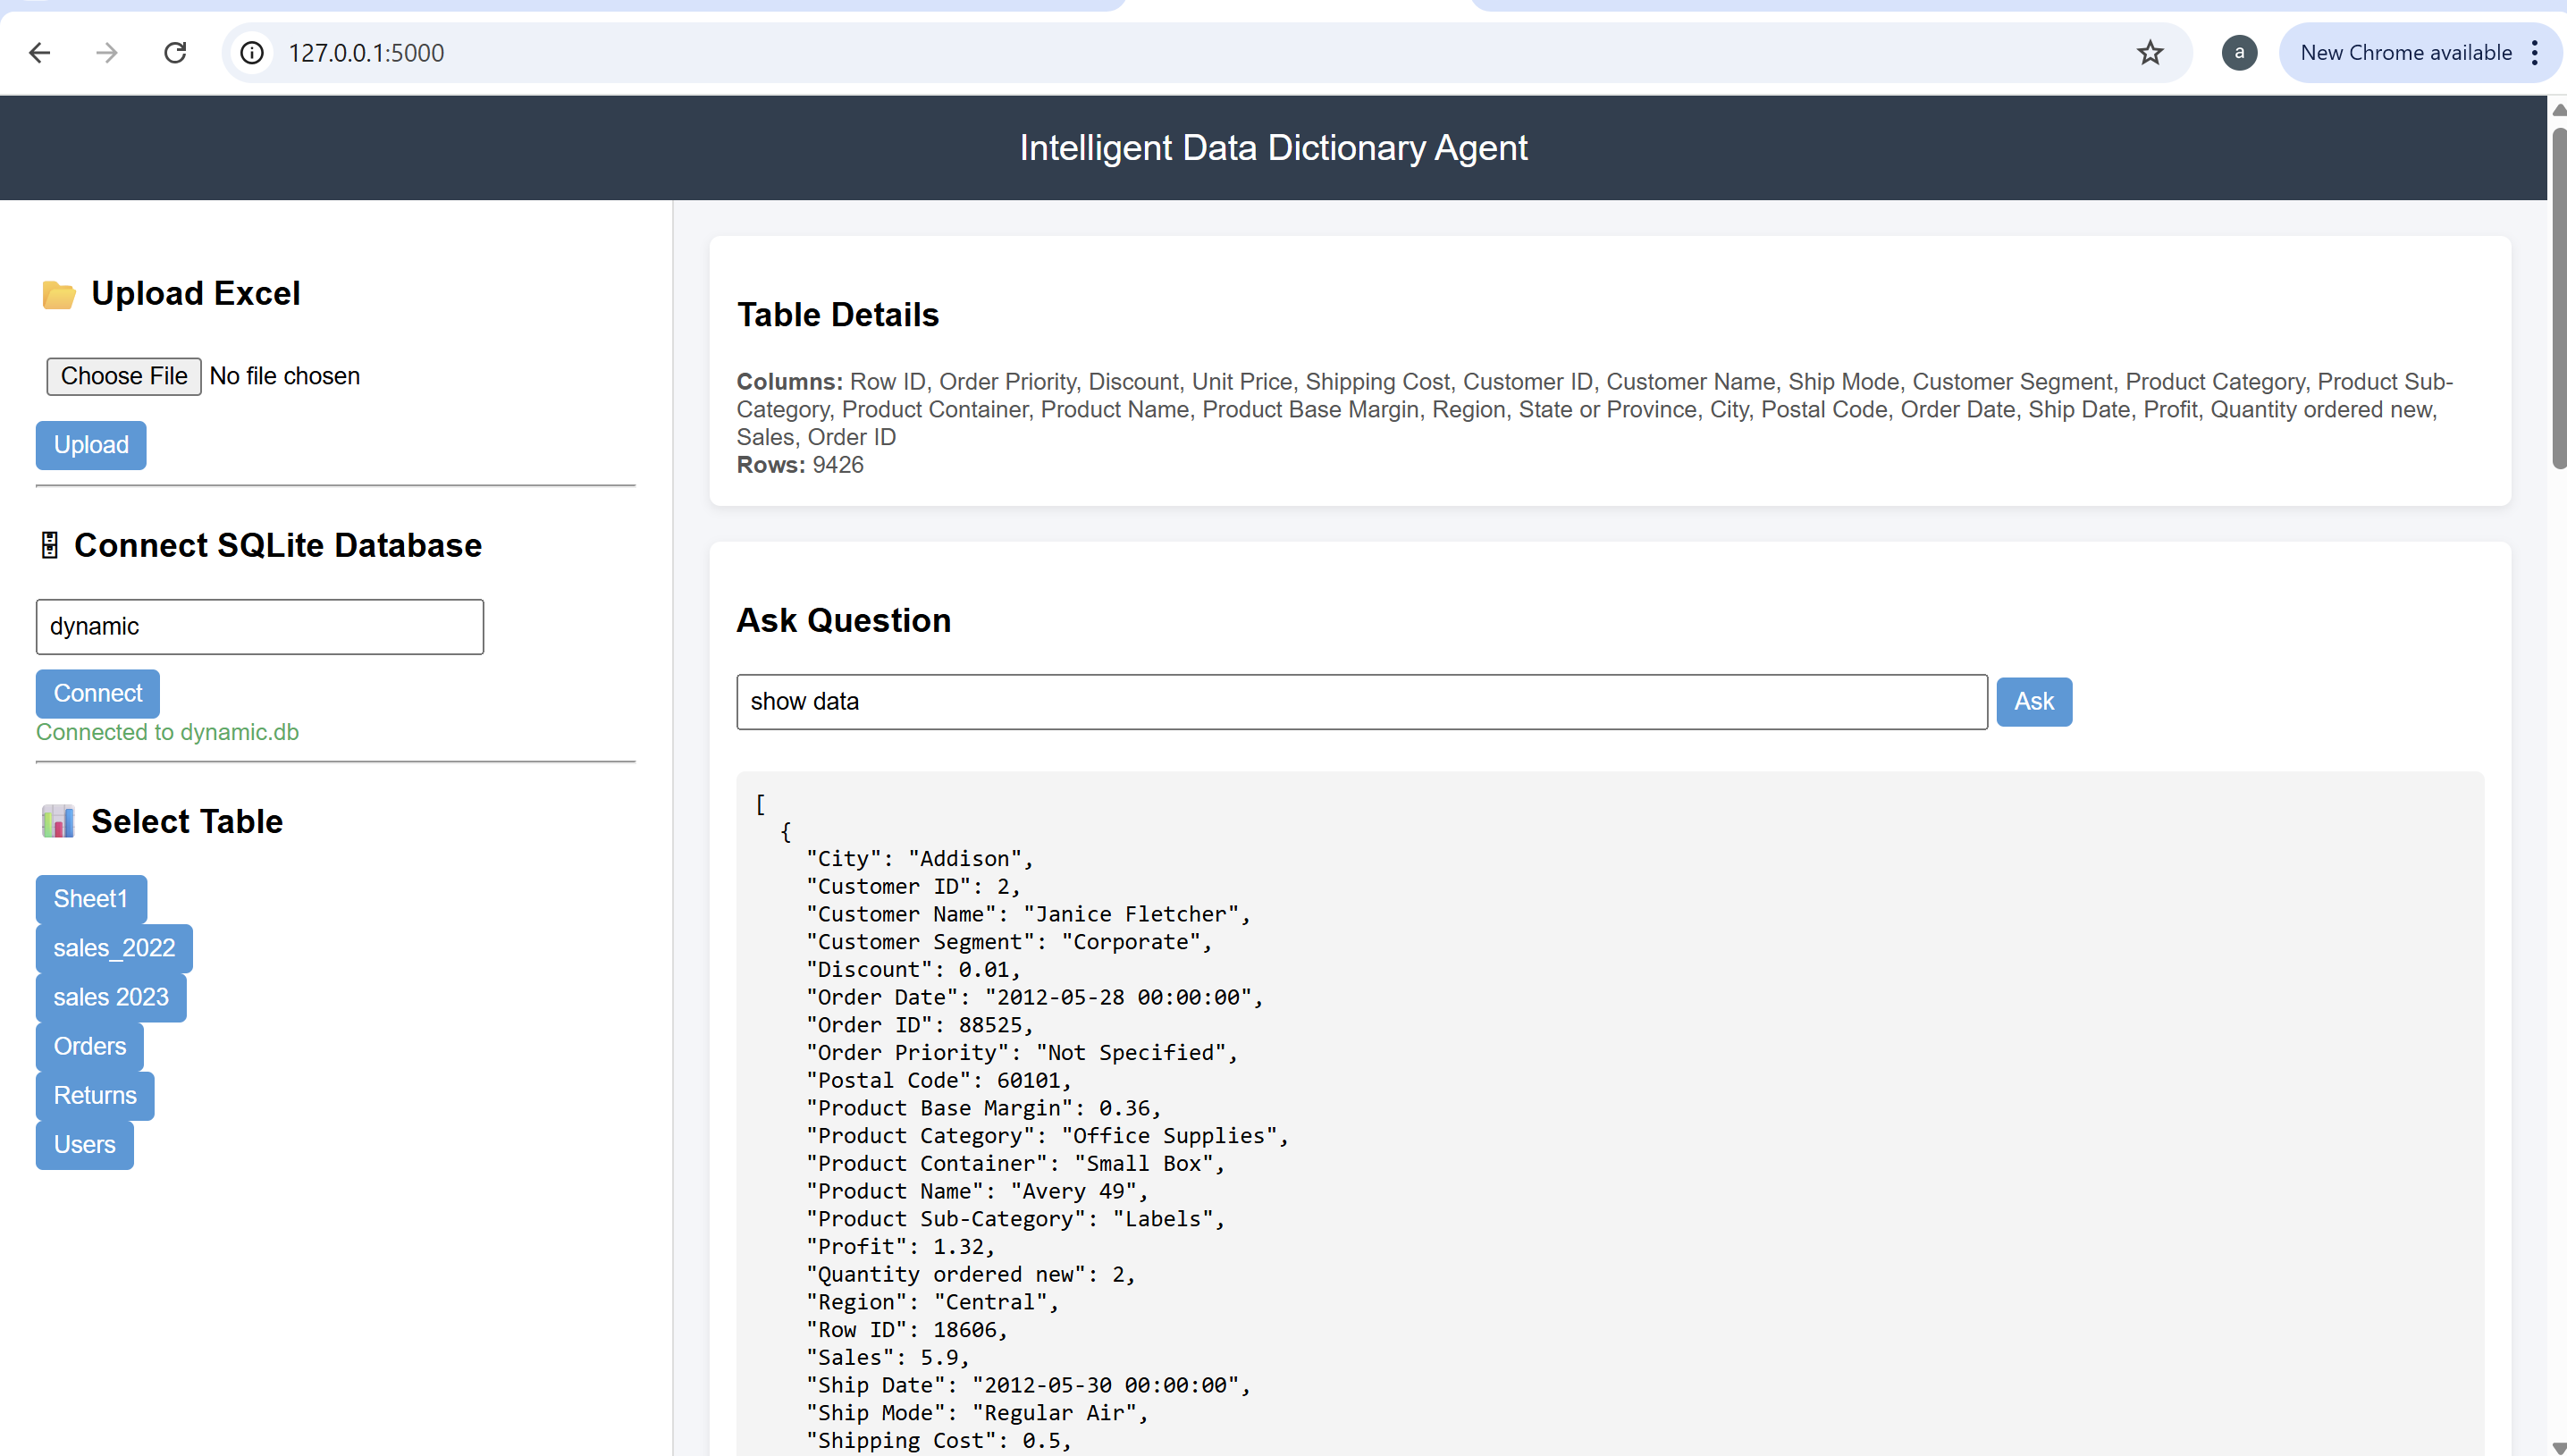
Task: Click the "Region": "Central" line
Action: pos(932,1302)
